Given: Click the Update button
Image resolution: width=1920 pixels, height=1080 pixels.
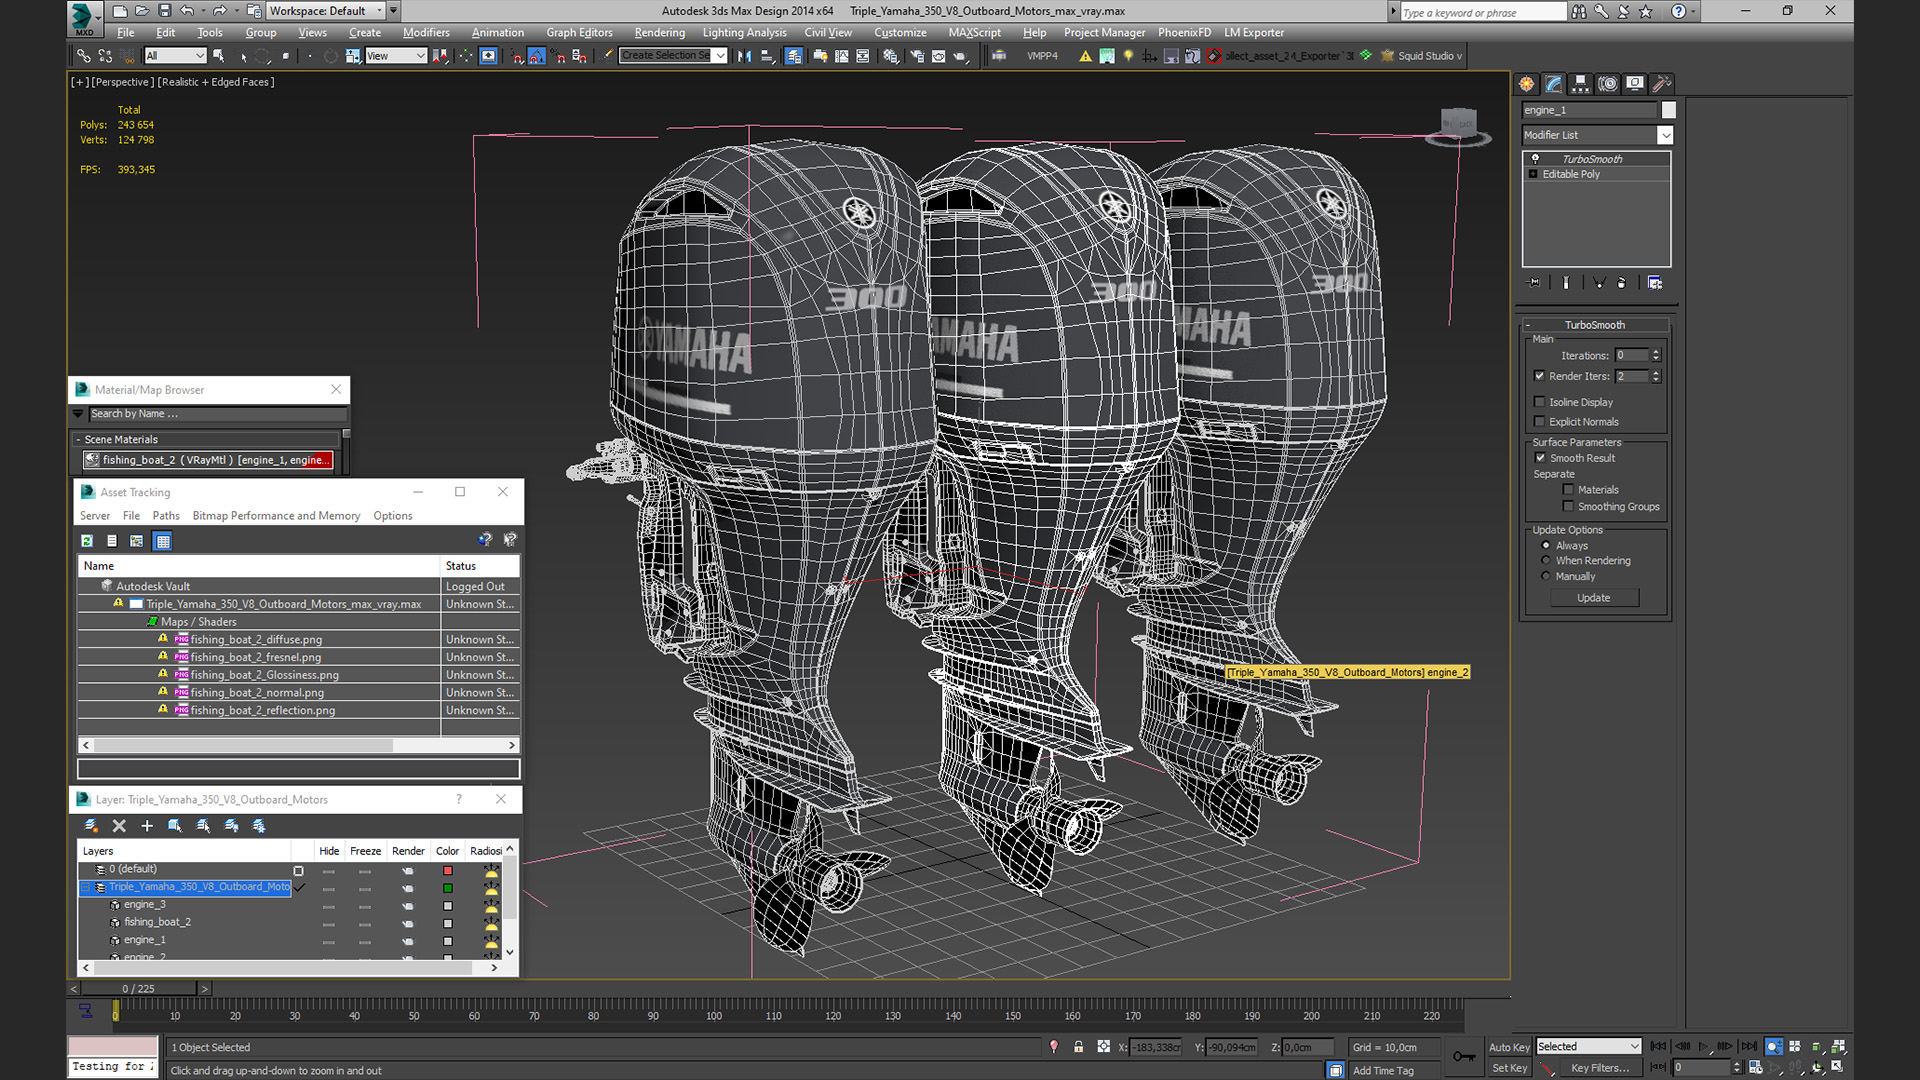Looking at the screenshot, I should pos(1594,598).
